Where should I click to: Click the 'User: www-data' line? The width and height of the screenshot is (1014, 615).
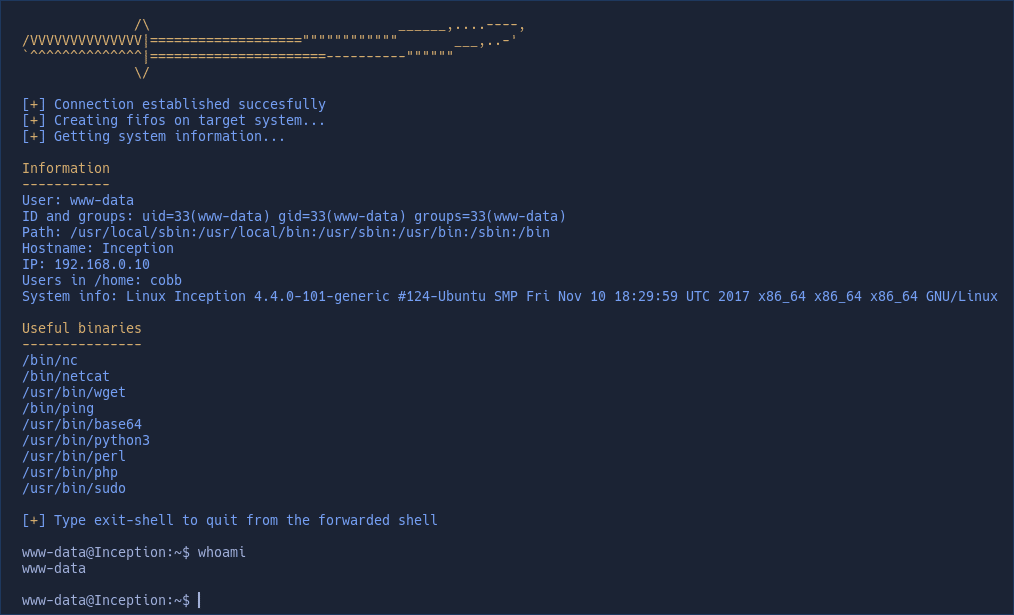(x=78, y=200)
